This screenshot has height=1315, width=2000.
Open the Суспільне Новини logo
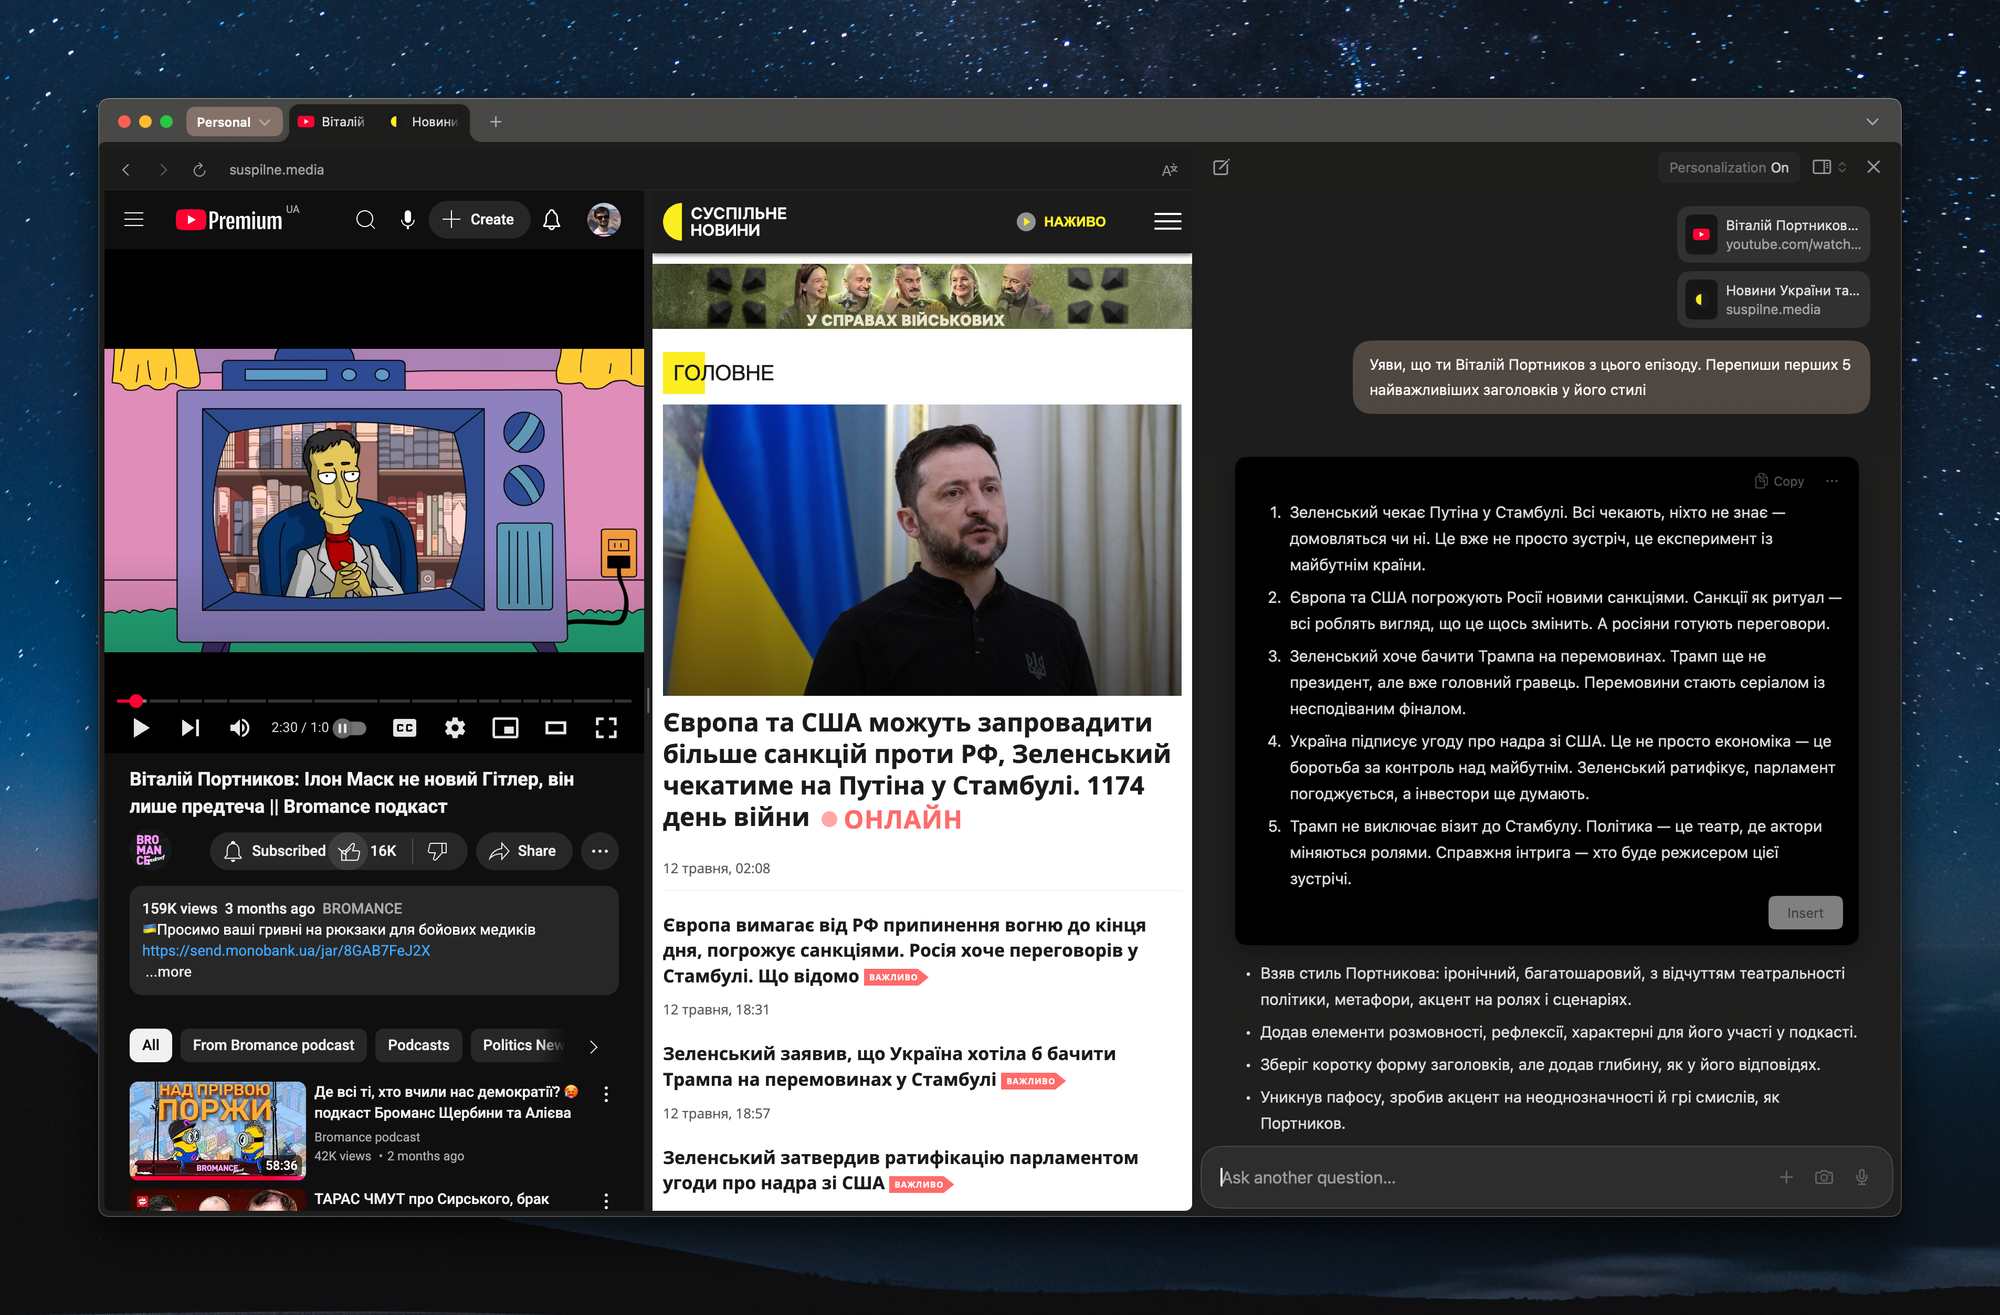click(x=725, y=222)
